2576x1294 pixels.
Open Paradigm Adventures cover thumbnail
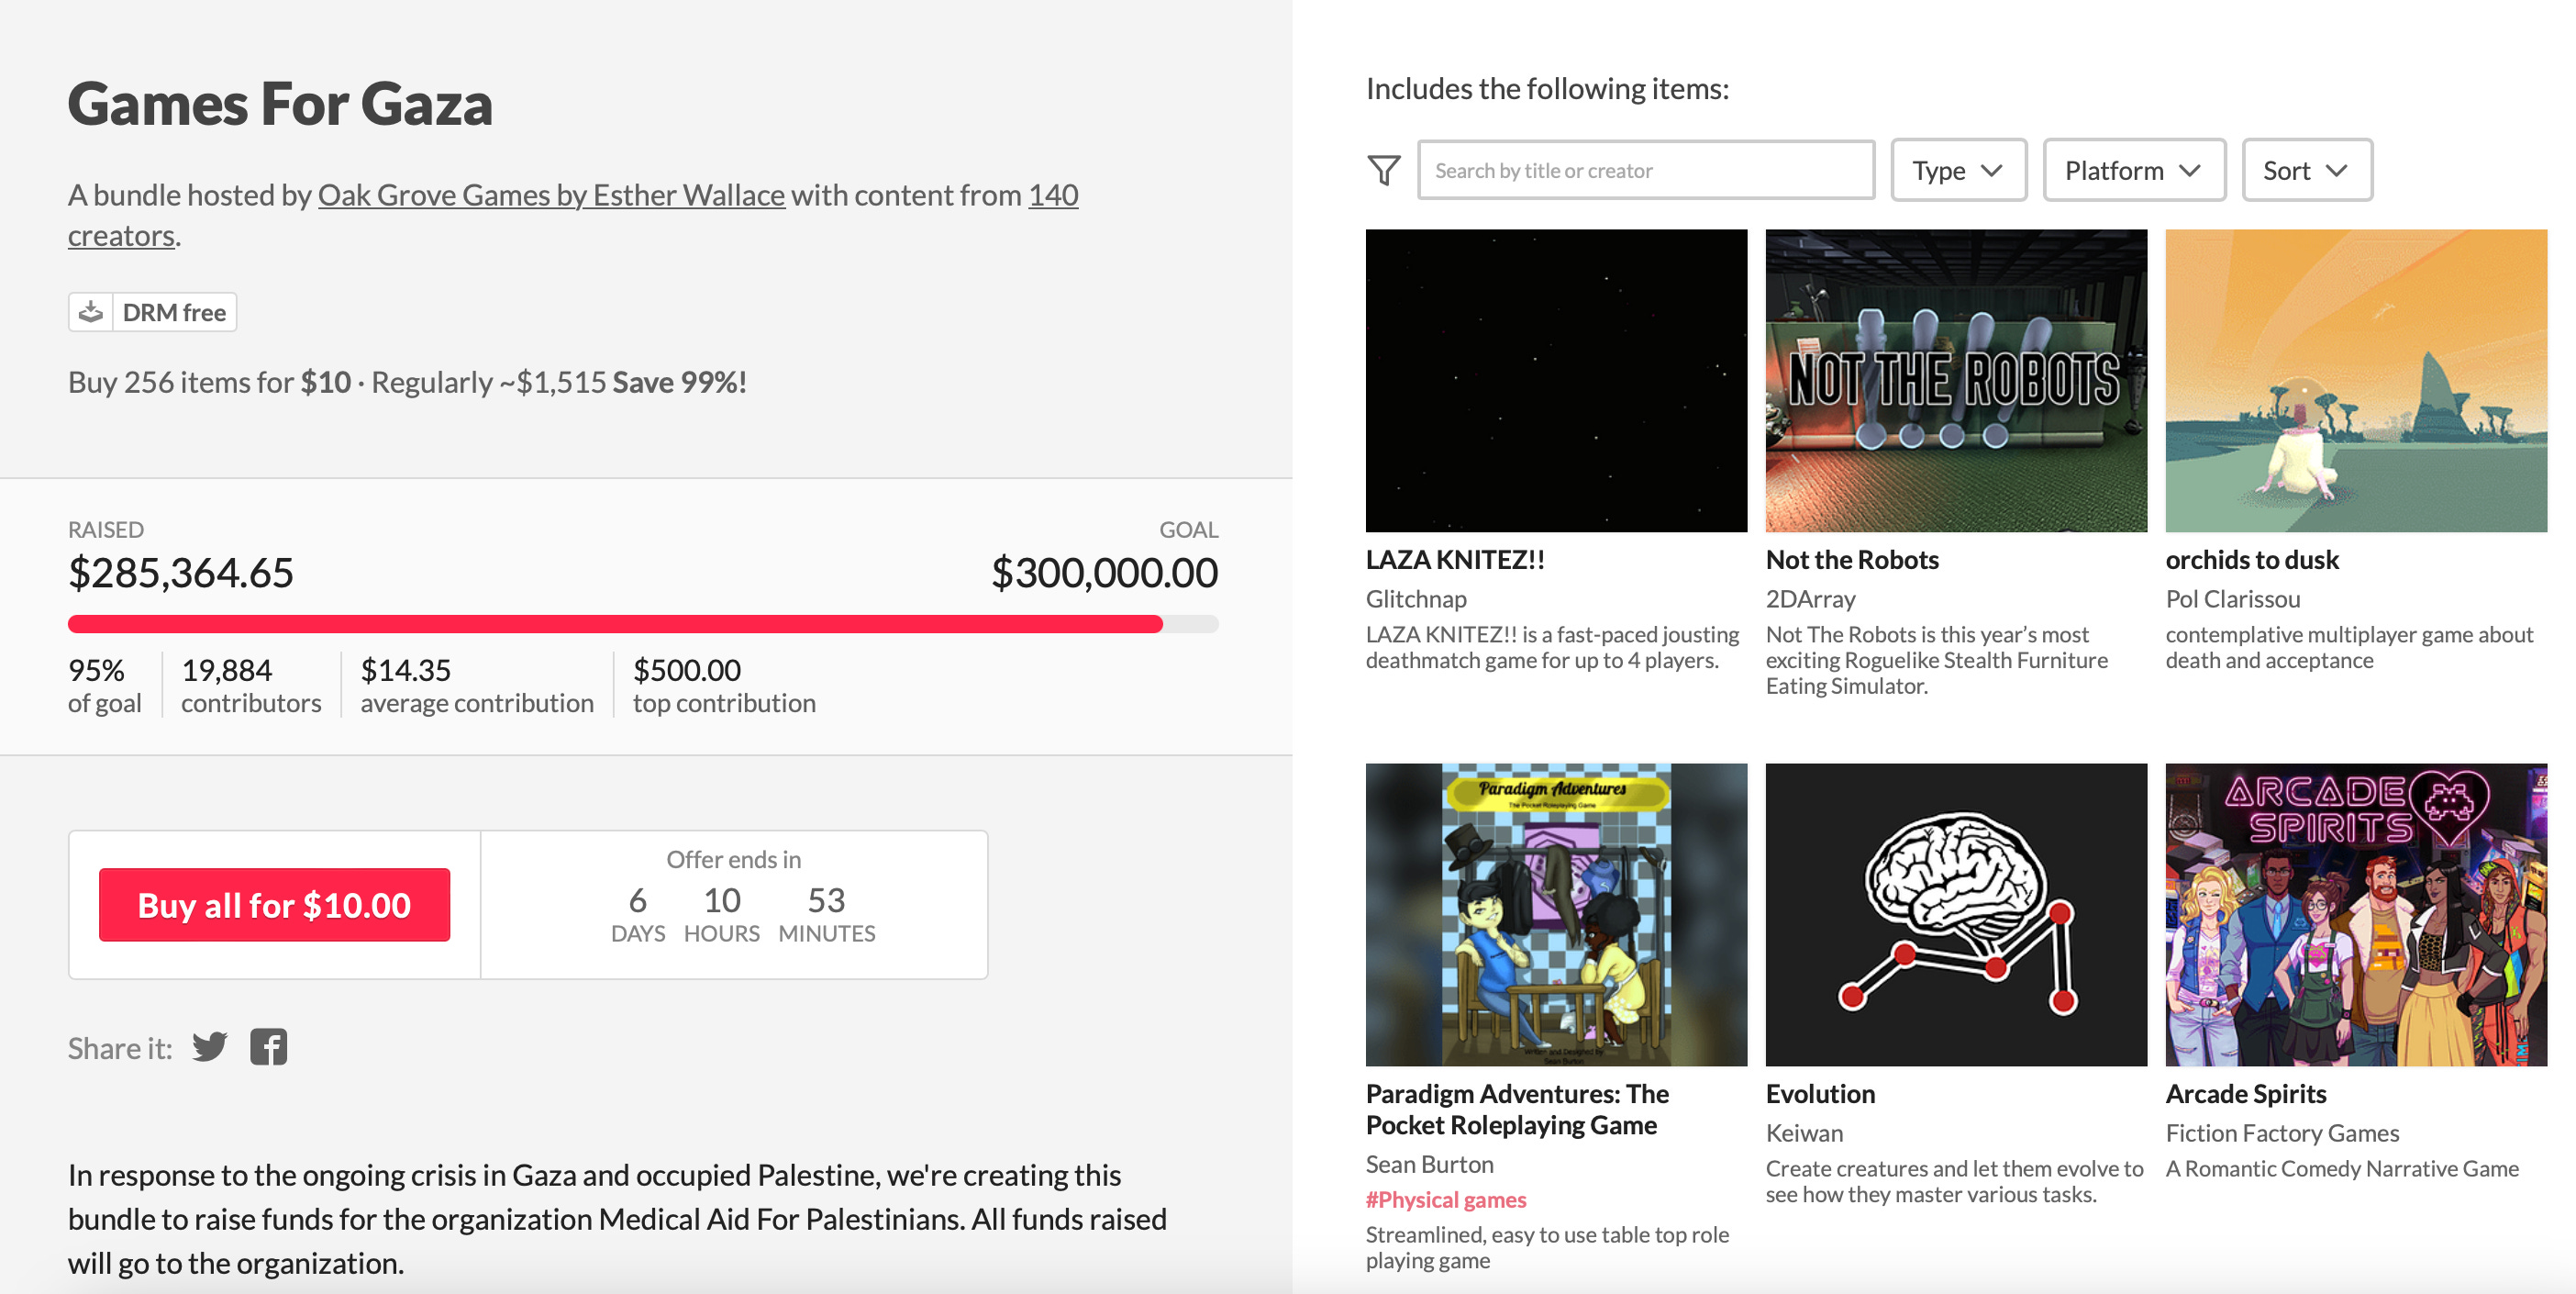[x=1556, y=914]
